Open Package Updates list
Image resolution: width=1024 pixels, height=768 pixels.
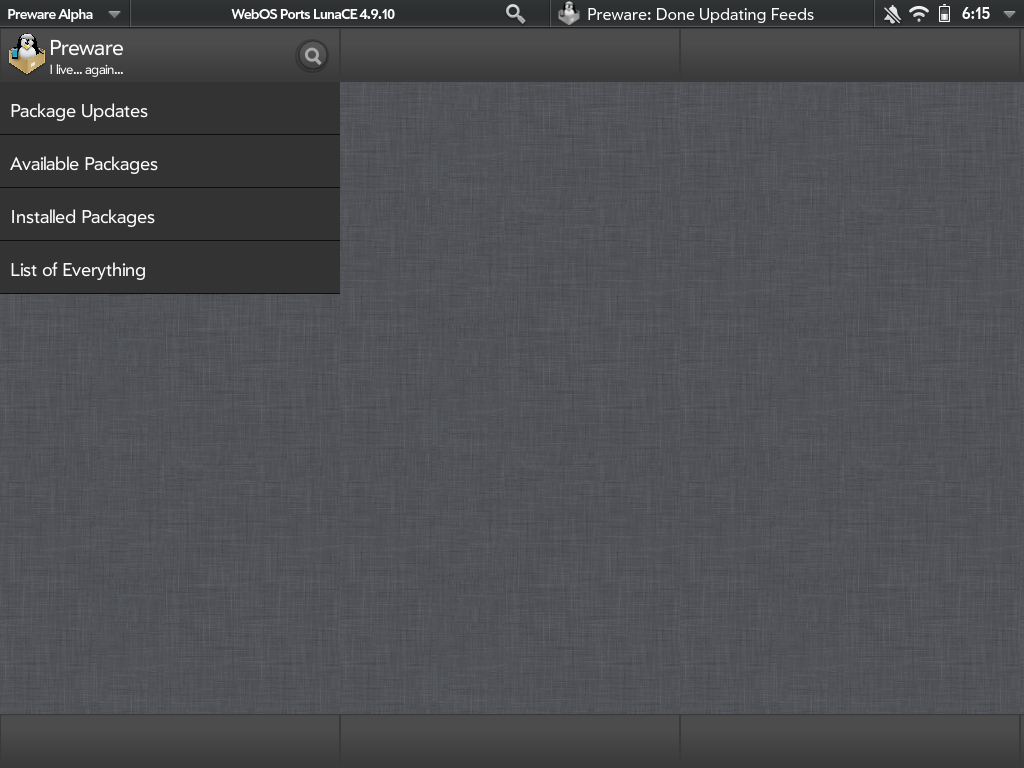[170, 109]
